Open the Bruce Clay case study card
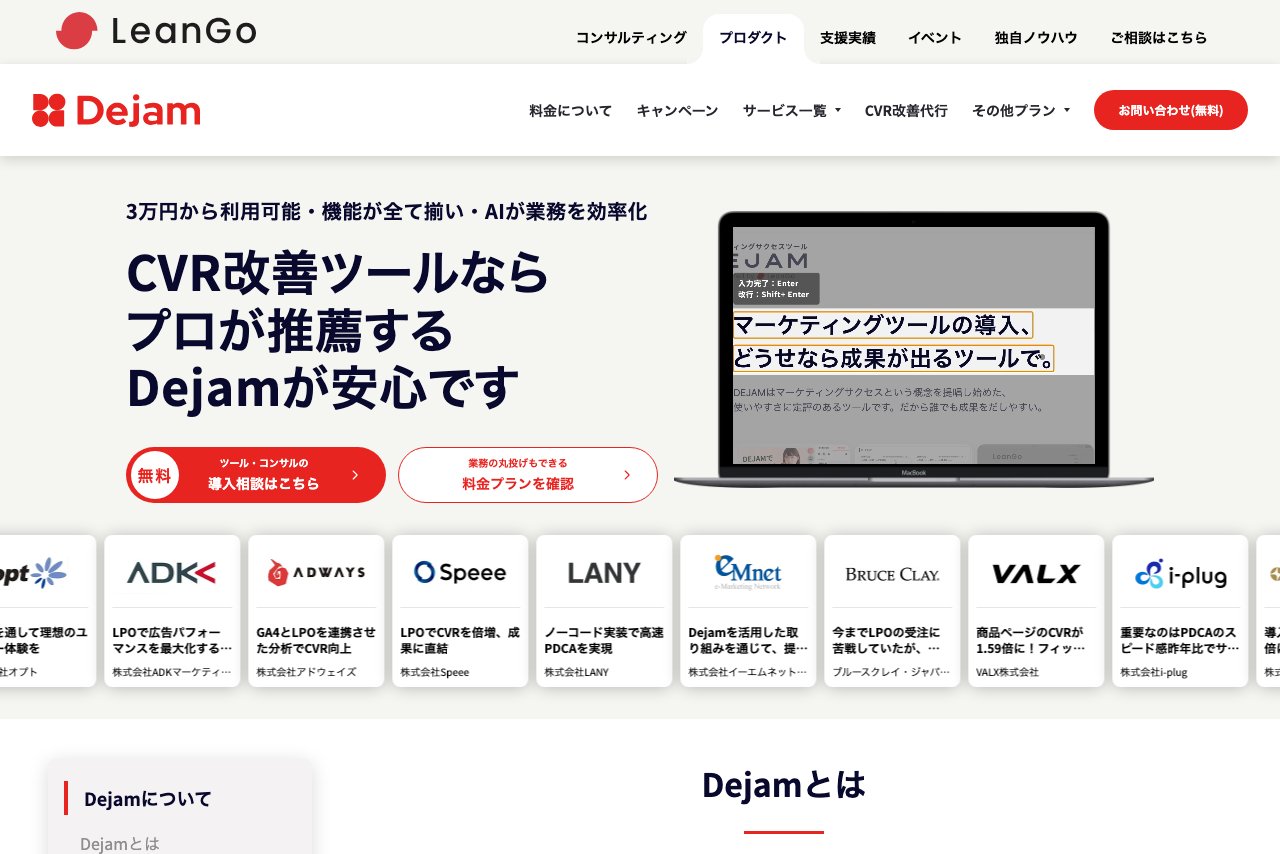1280x854 pixels. pyautogui.click(x=892, y=611)
